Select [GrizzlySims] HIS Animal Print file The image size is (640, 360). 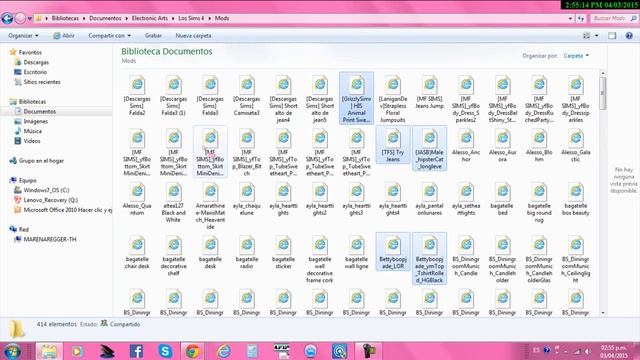point(356,98)
